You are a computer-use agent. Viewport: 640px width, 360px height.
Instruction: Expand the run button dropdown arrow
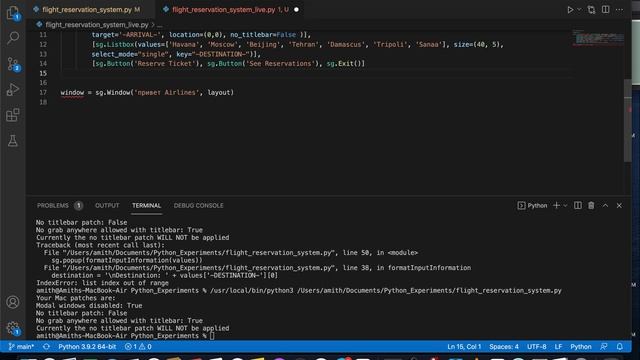pos(579,9)
